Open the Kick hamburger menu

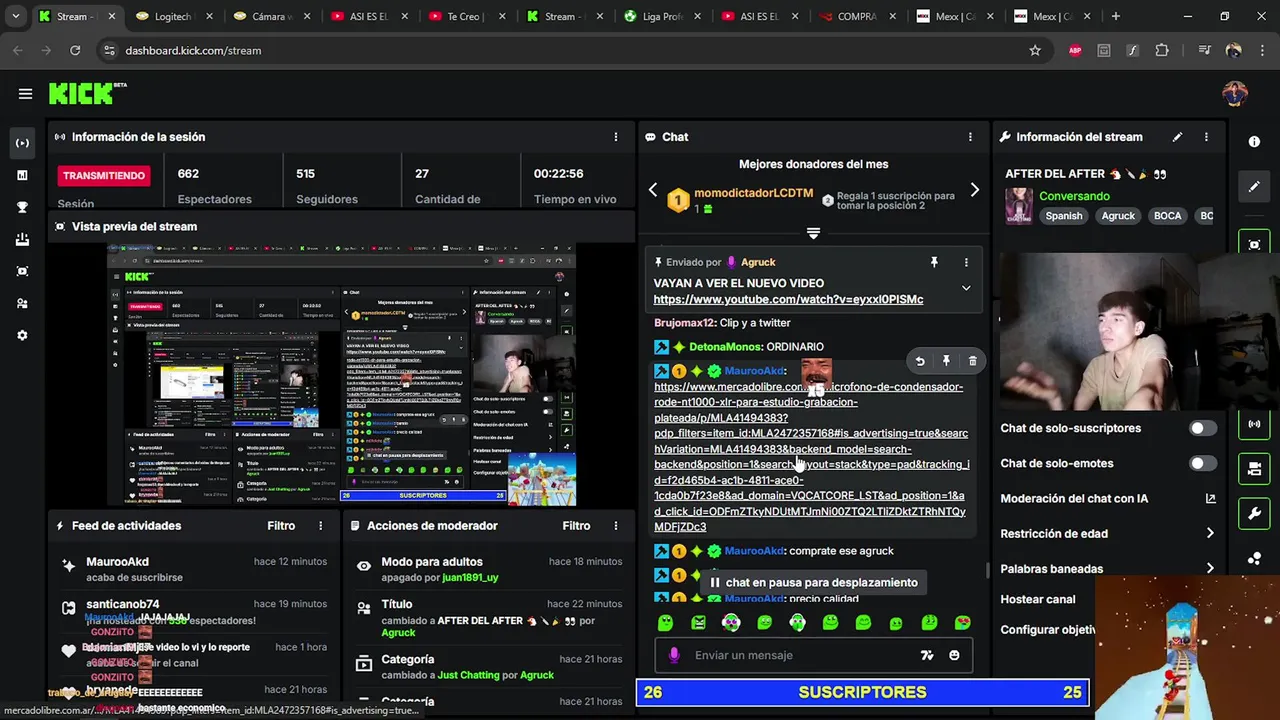(25, 94)
